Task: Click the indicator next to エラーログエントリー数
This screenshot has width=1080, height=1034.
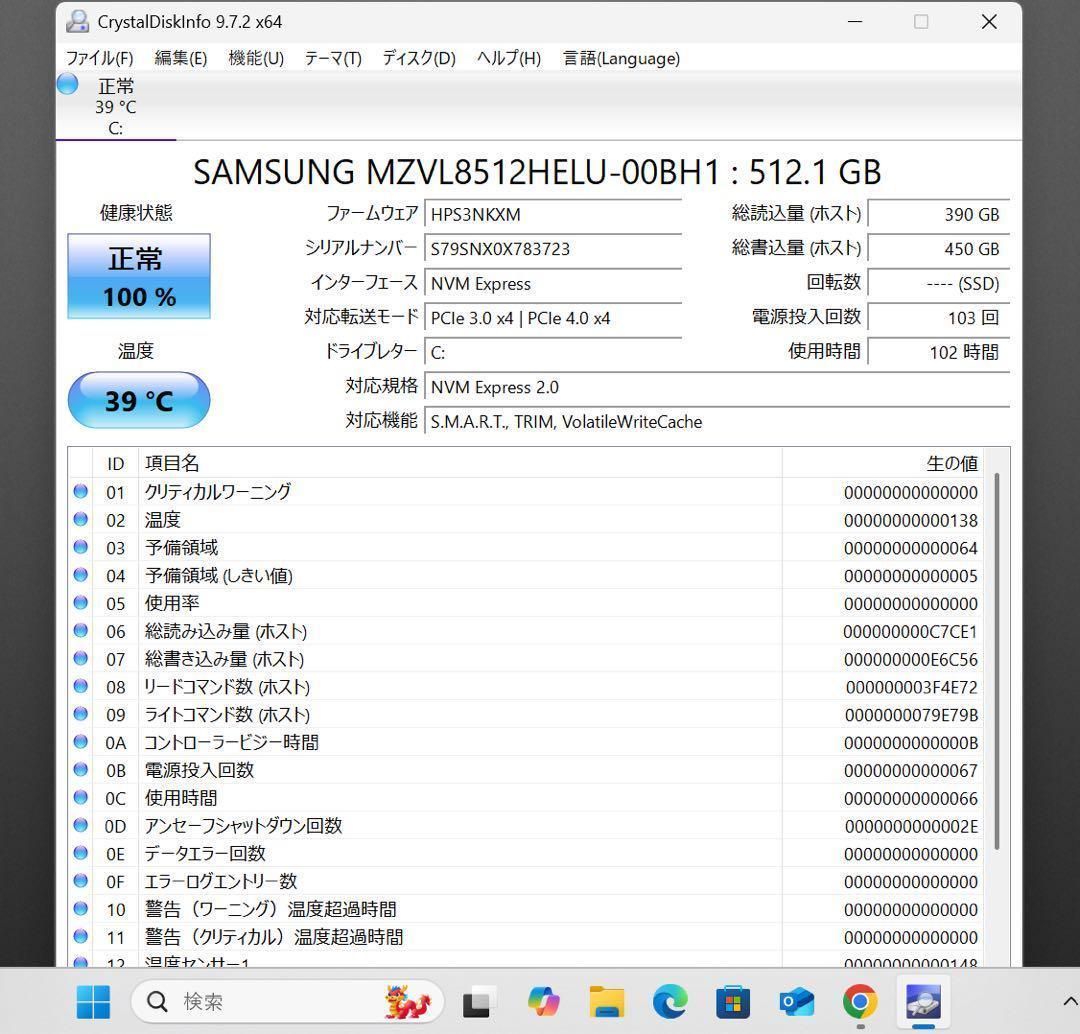Action: 81,882
